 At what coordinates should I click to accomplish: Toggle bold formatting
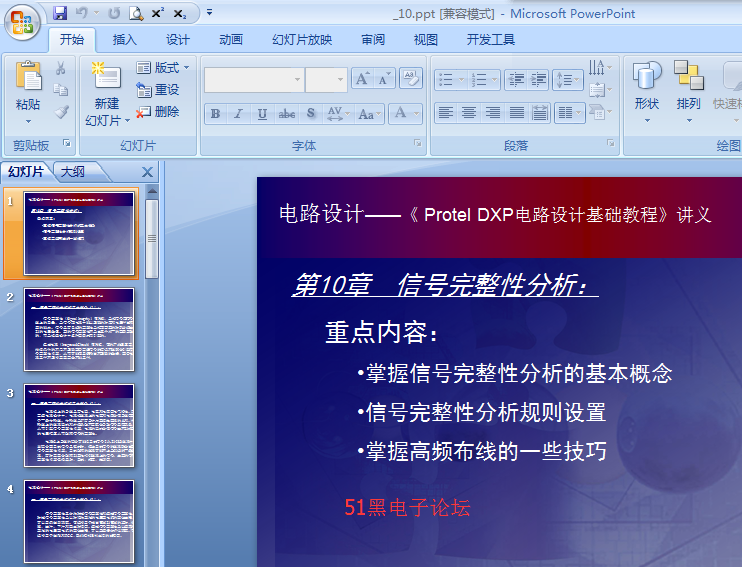click(216, 114)
